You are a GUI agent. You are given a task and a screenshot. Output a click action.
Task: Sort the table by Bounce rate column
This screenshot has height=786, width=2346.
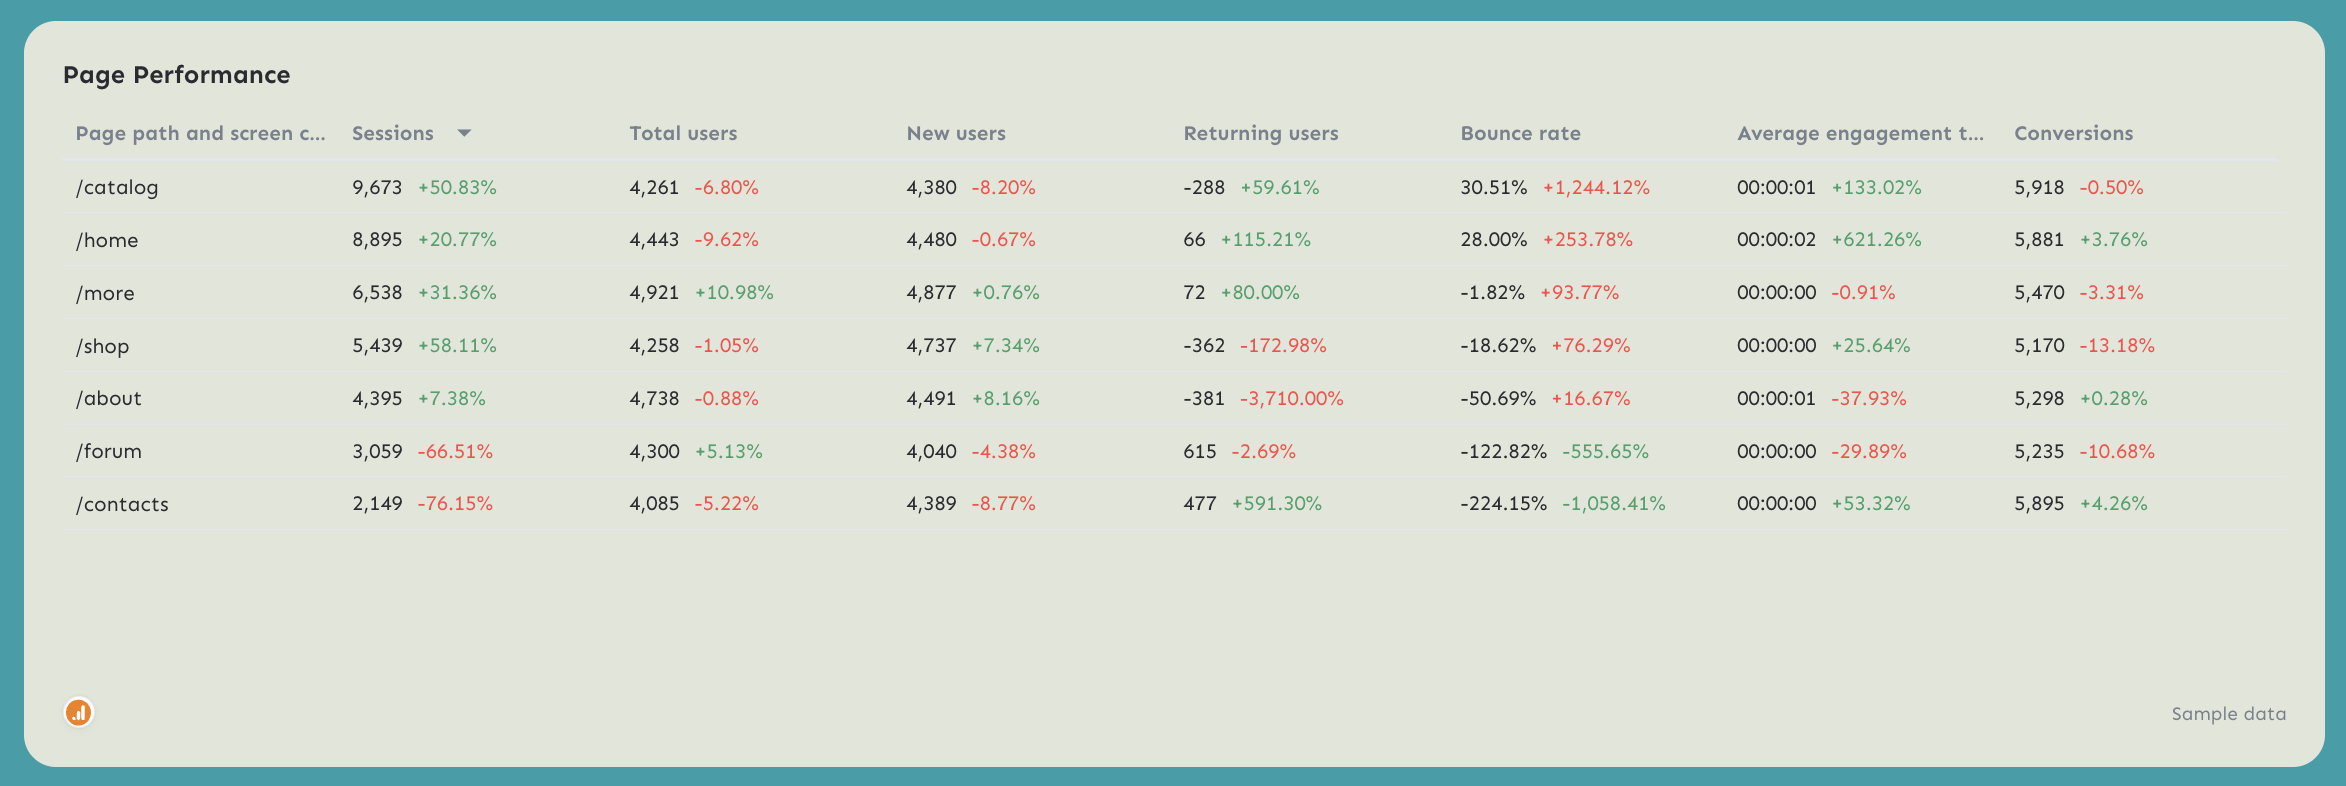1520,132
